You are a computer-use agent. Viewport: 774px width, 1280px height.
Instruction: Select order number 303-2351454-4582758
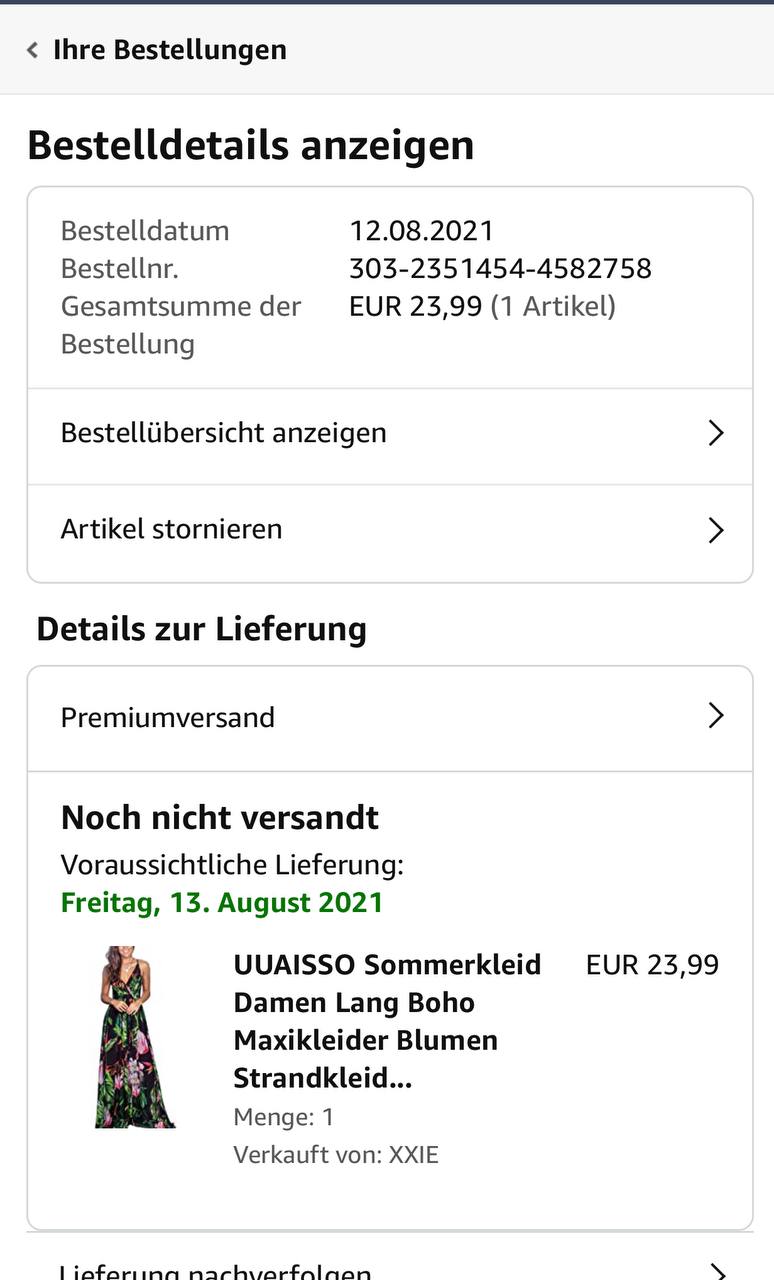point(500,269)
